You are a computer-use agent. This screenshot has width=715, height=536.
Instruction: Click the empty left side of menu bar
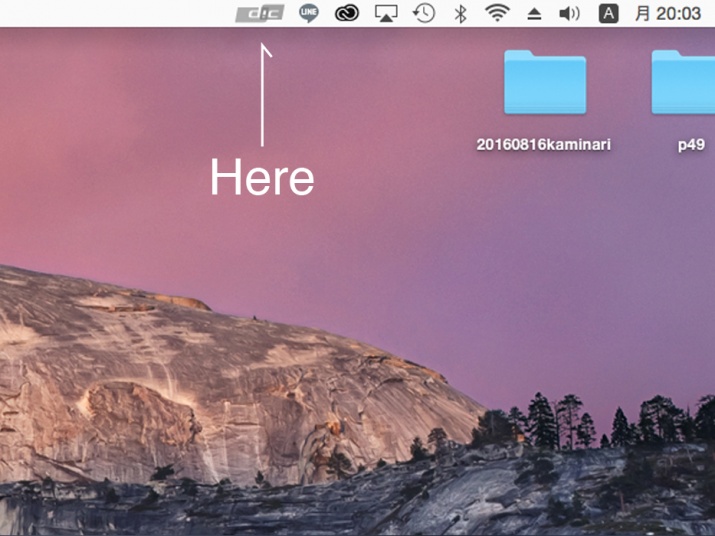click(100, 13)
